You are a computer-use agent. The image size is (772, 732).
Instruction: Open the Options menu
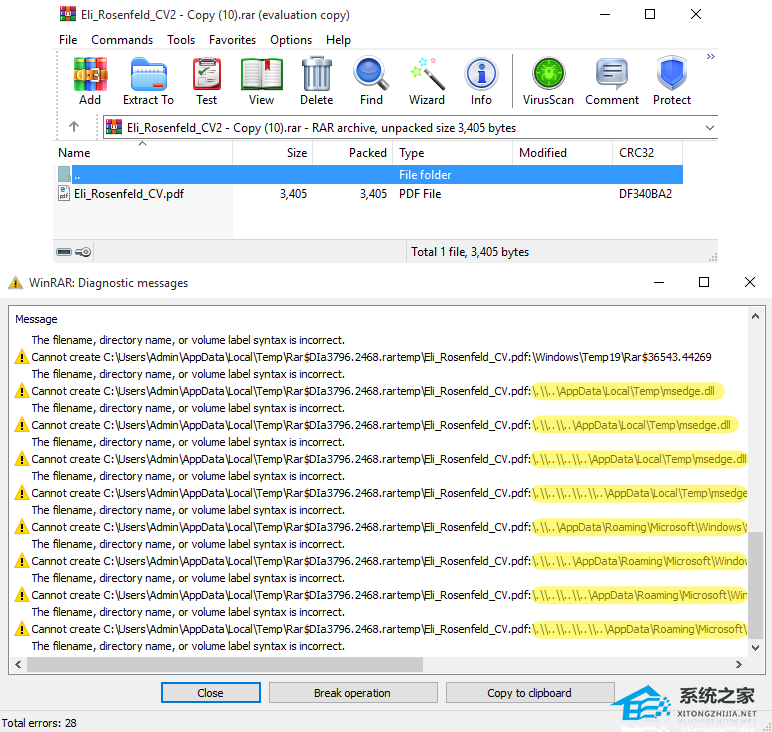(x=291, y=40)
